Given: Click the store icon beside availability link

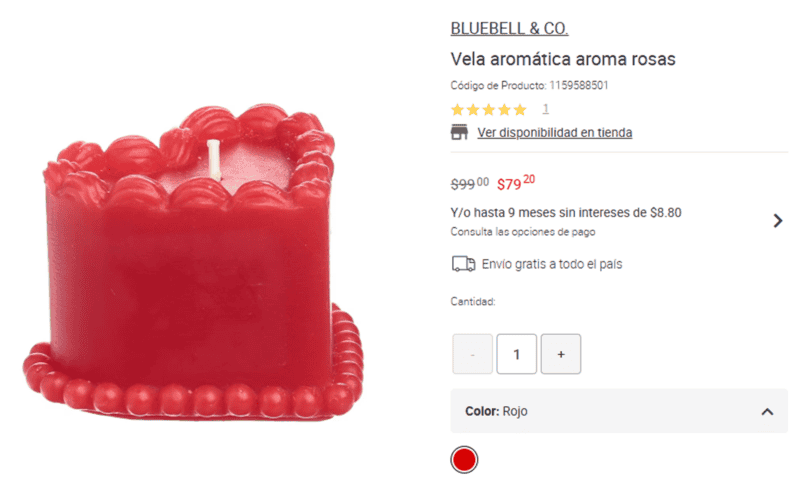Looking at the screenshot, I should point(459,132).
